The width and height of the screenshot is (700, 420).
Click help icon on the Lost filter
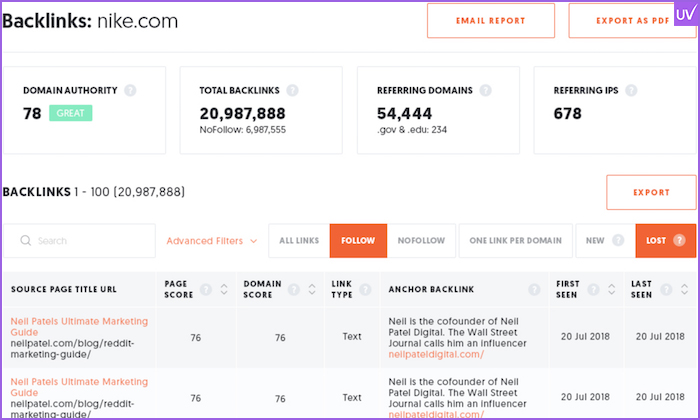coord(679,240)
